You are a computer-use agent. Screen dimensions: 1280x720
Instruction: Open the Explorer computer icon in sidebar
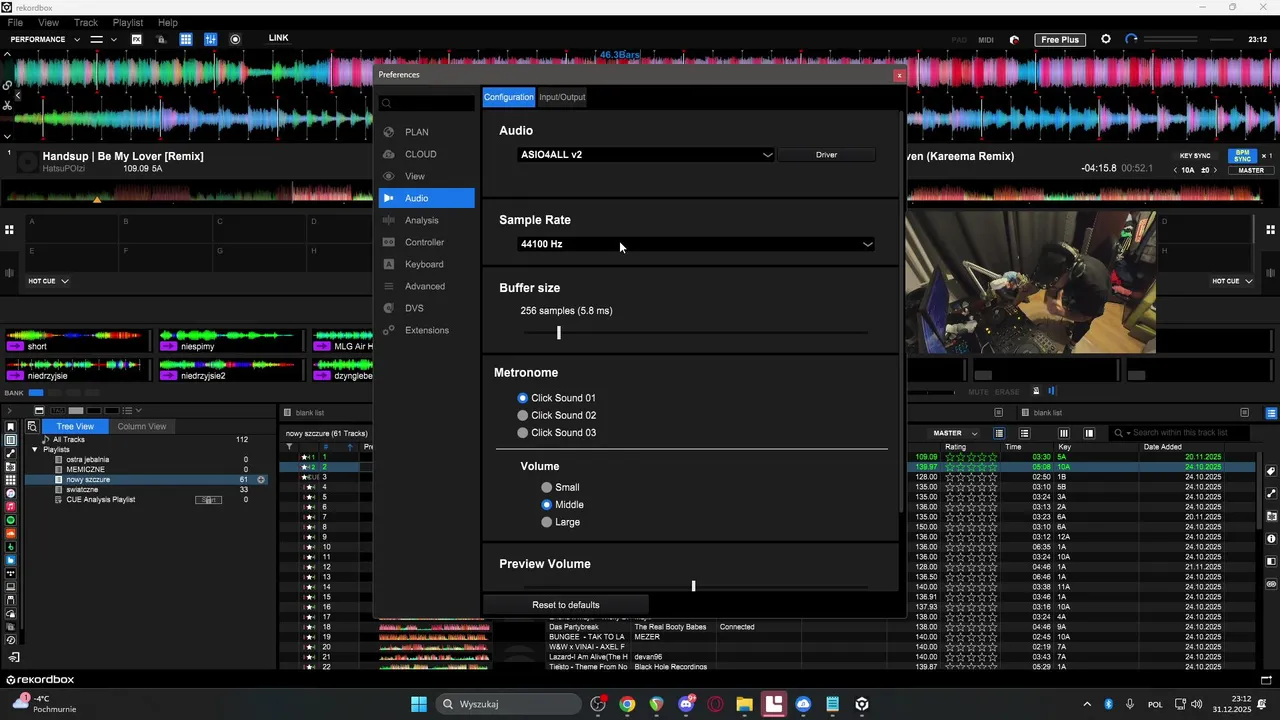[x=11, y=587]
